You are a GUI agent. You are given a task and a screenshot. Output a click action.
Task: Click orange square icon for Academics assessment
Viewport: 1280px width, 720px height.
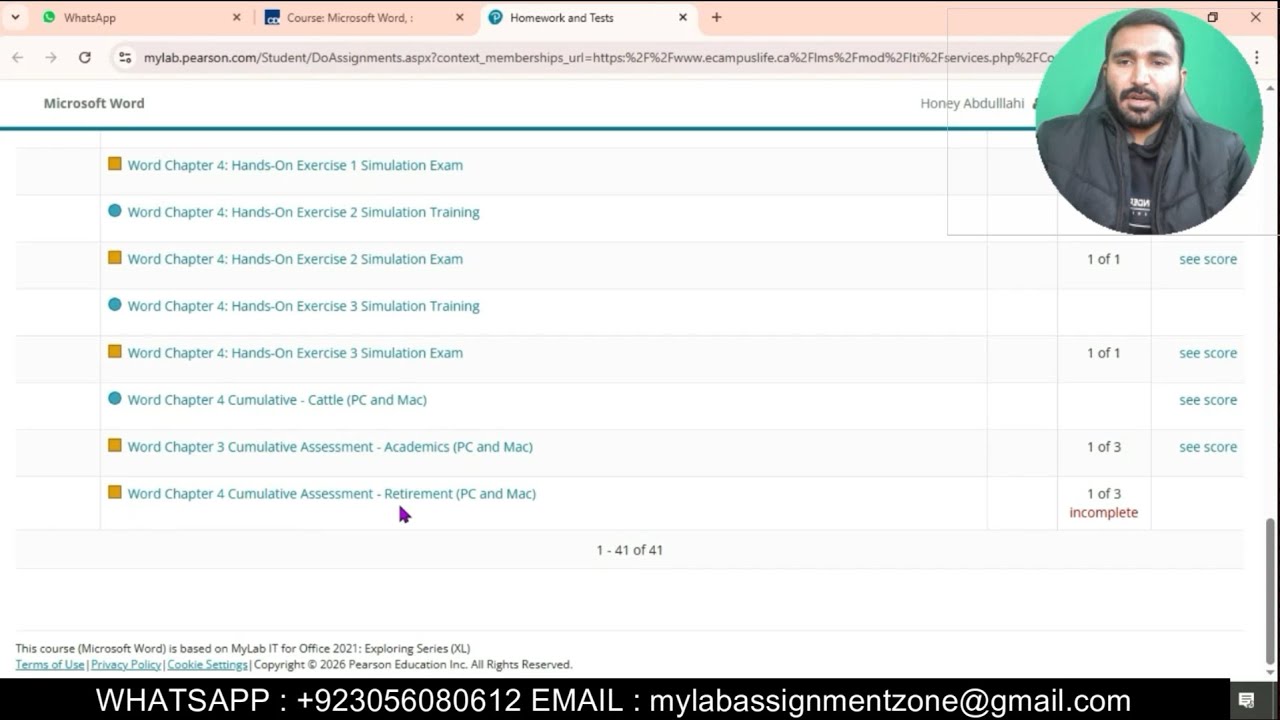[115, 446]
